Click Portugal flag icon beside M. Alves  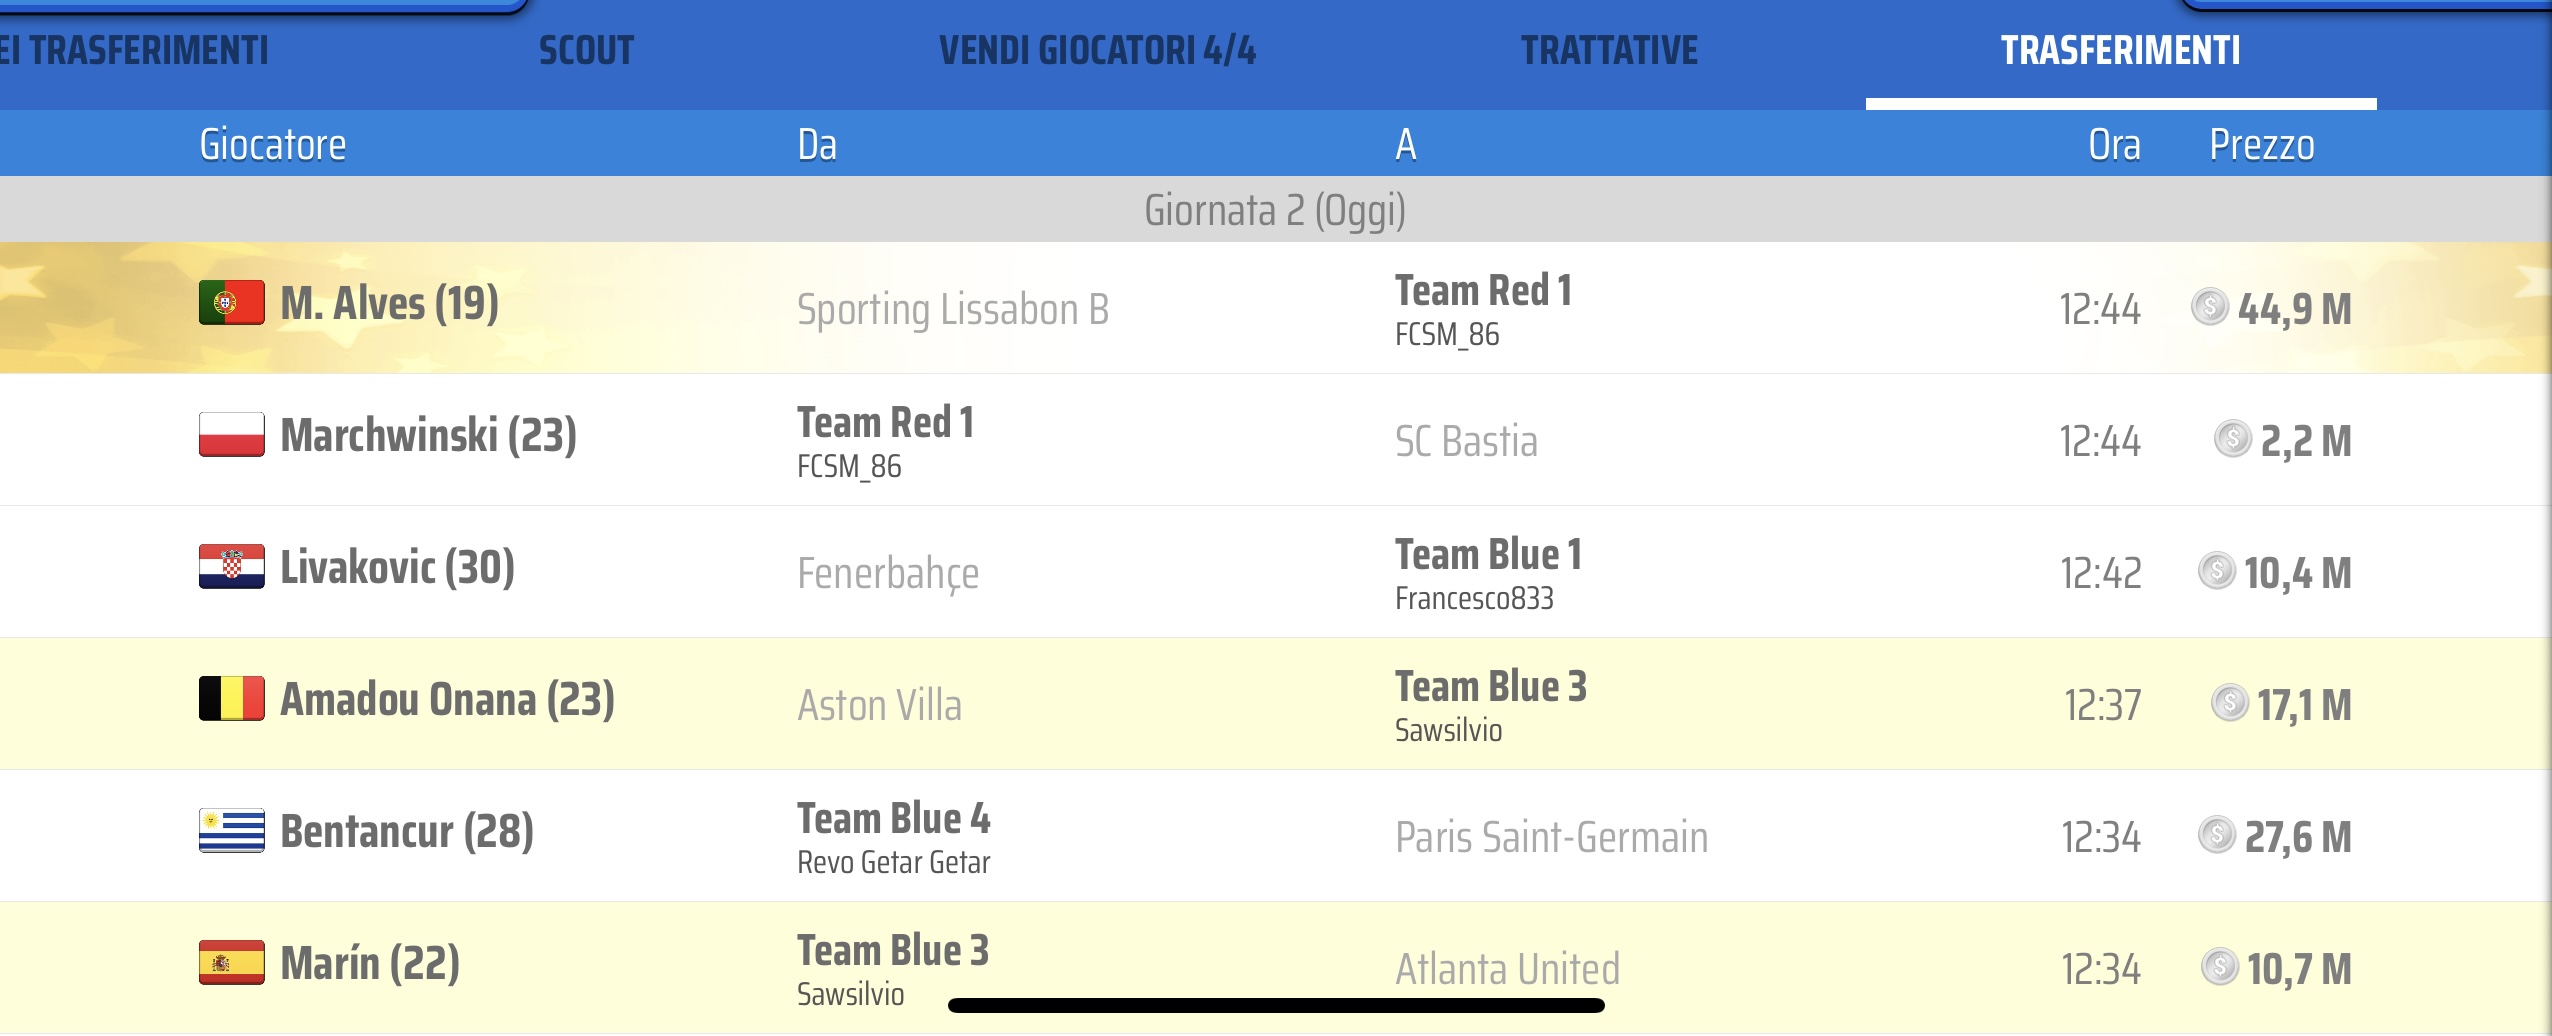point(231,303)
